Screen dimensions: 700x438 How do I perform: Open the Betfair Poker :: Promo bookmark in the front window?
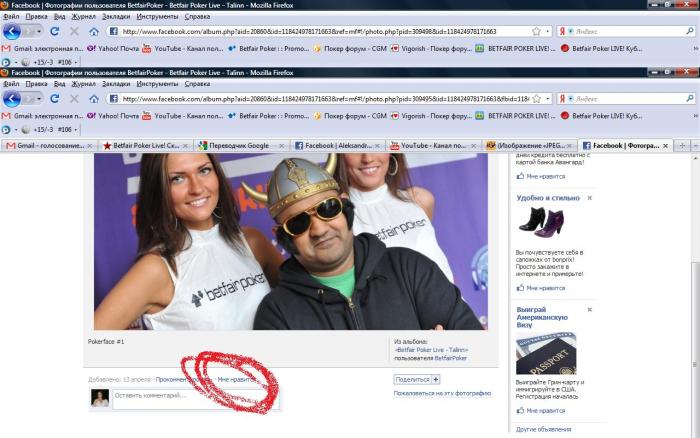click(268, 116)
